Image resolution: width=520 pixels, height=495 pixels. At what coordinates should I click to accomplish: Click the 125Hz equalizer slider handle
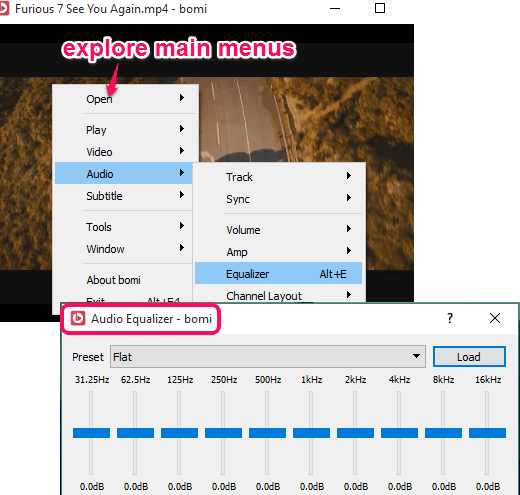pyautogui.click(x=179, y=433)
